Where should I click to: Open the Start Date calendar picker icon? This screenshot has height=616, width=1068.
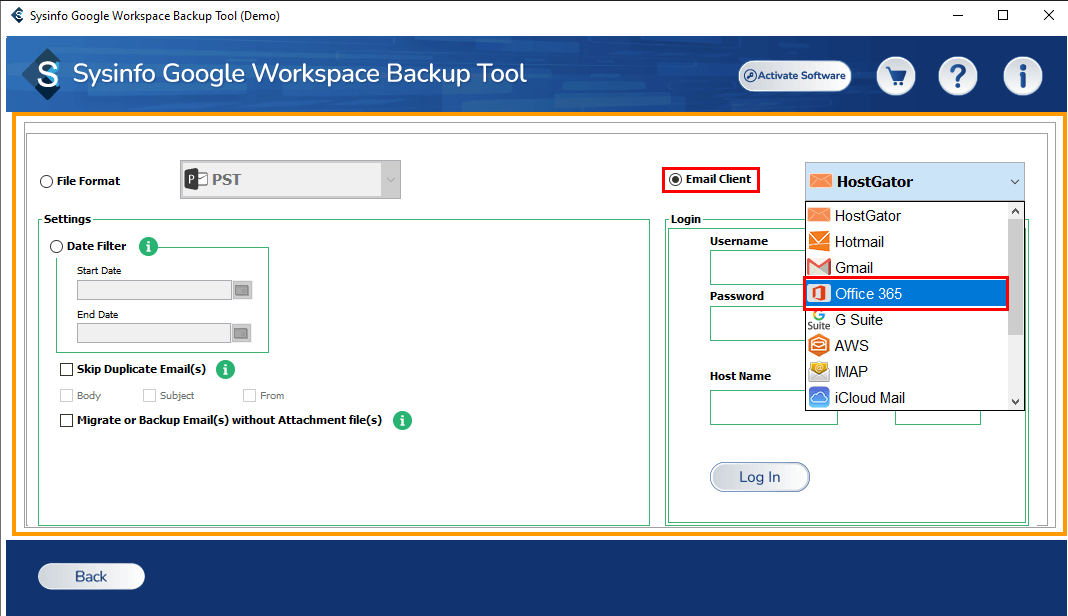(242, 290)
